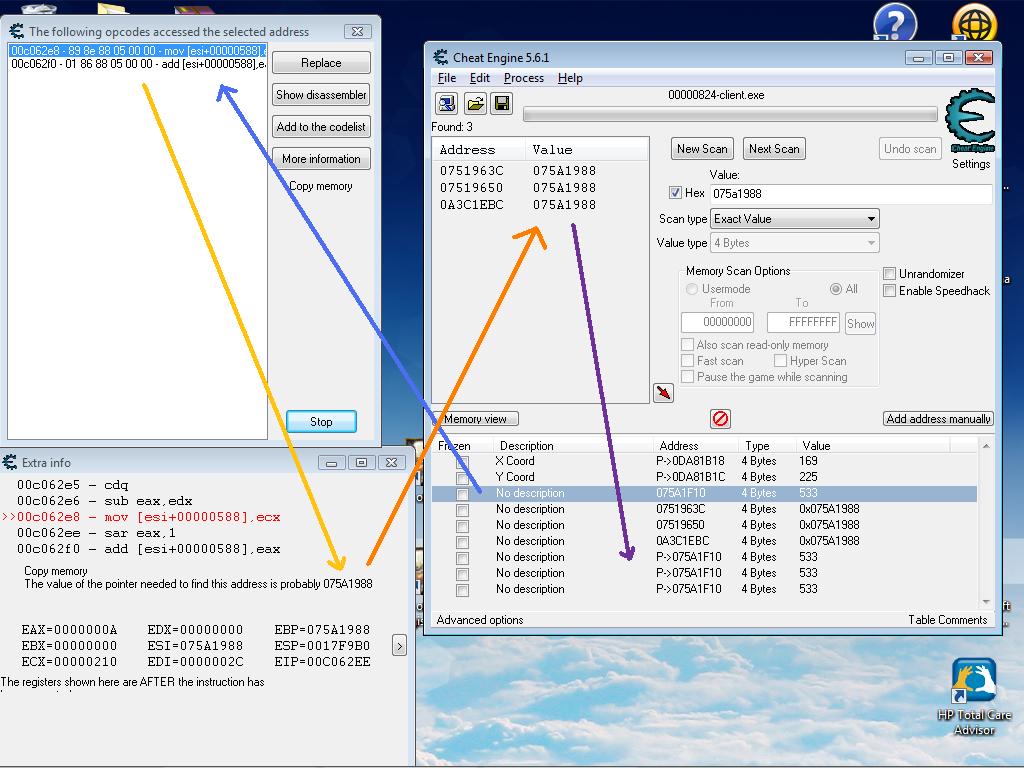Image resolution: width=1024 pixels, height=768 pixels.
Task: Click the Value input field
Action: [x=850, y=194]
